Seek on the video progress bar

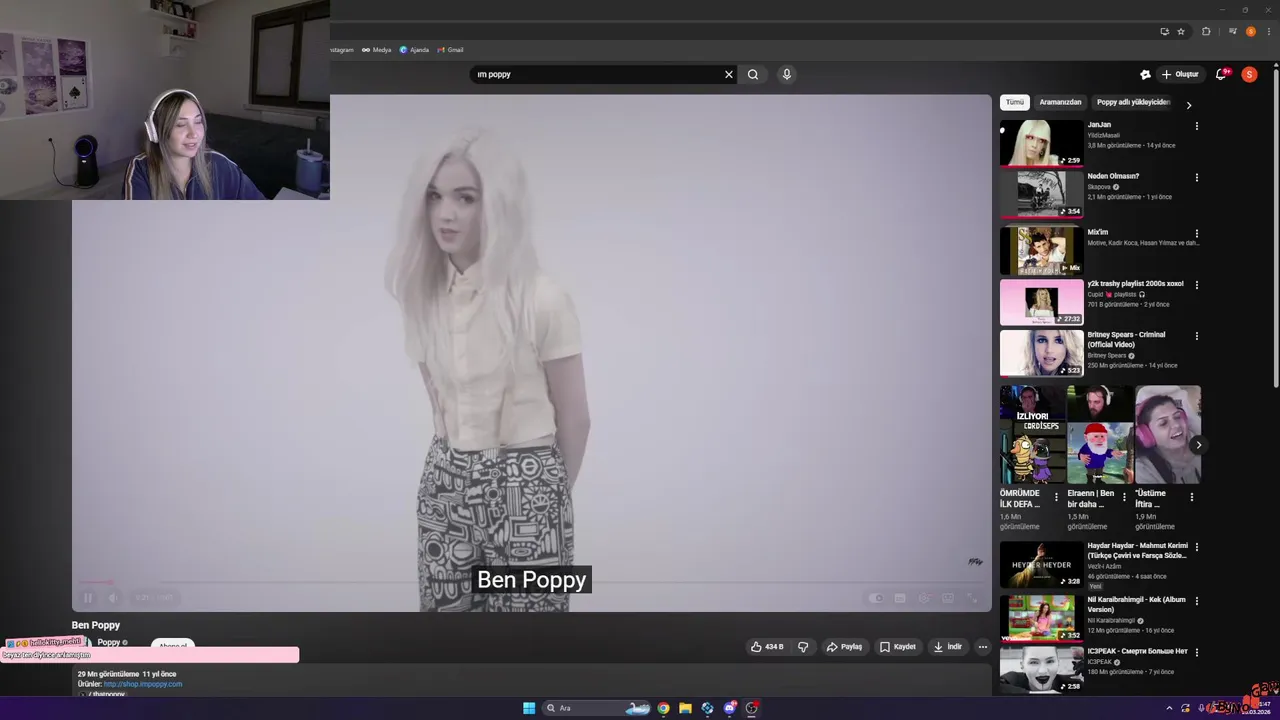point(531,582)
